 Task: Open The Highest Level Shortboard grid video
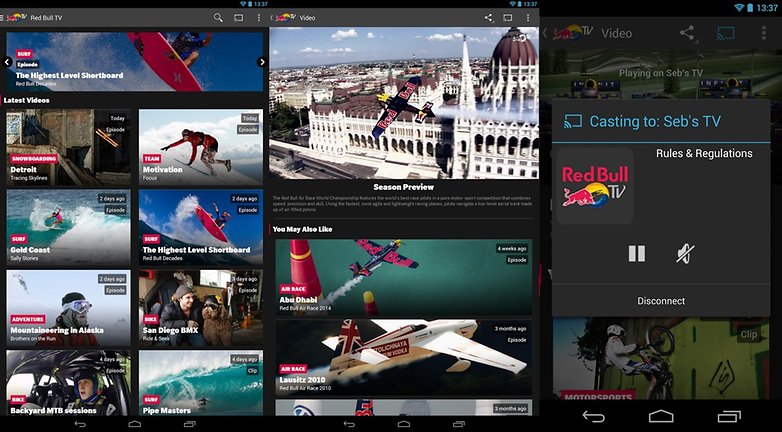[201, 227]
